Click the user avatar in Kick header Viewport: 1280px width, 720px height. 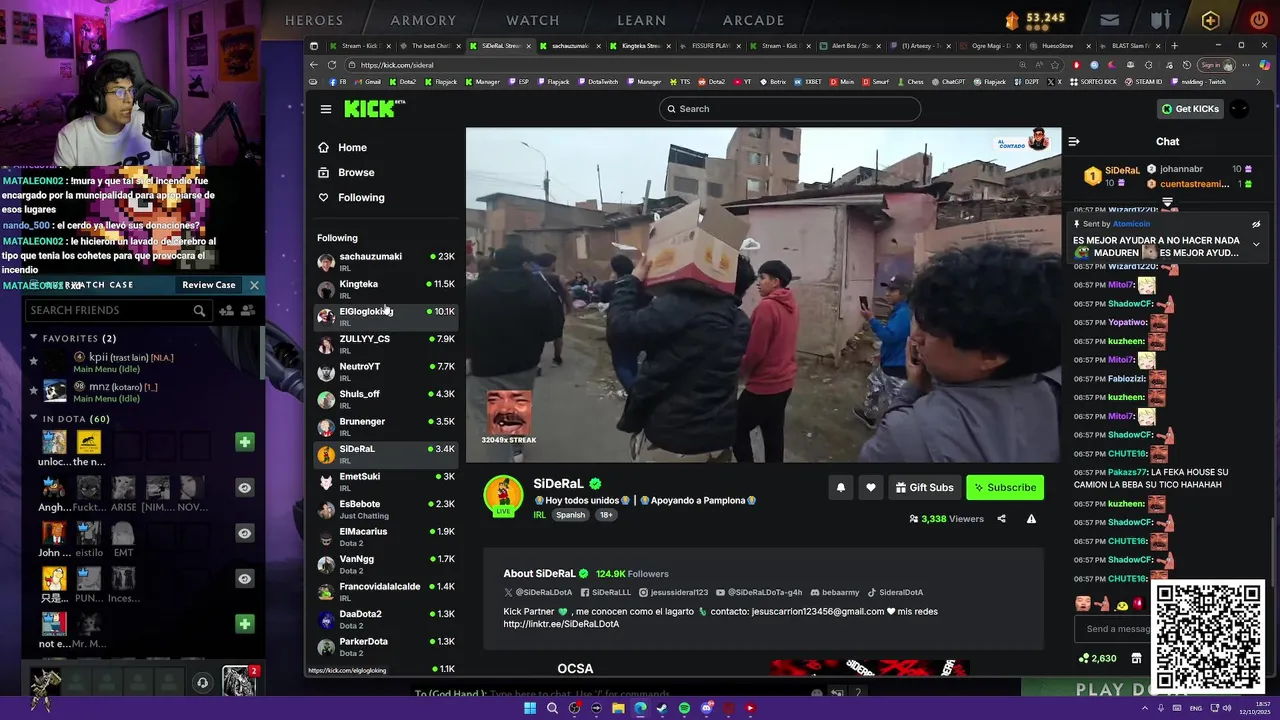1239,109
